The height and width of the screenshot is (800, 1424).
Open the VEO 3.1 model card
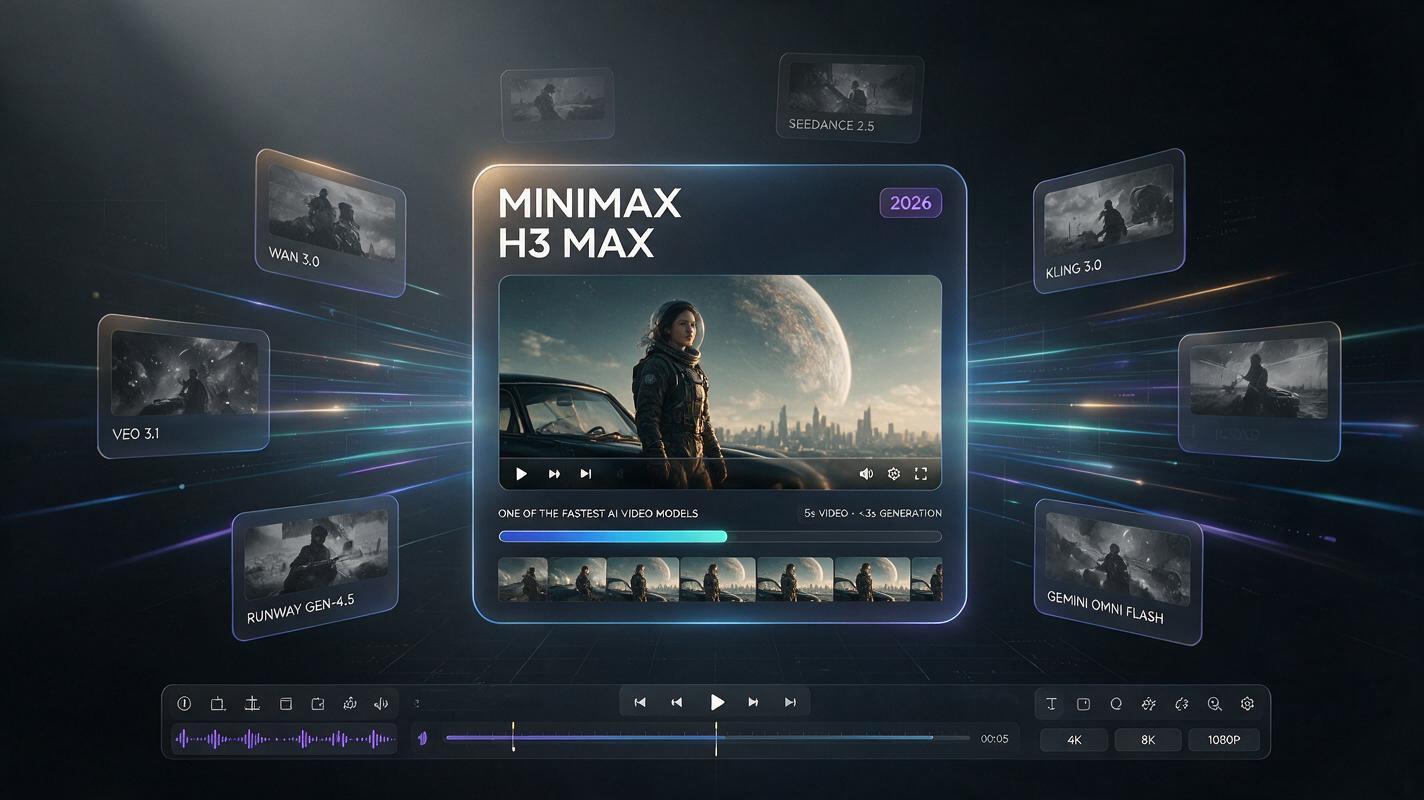(183, 387)
